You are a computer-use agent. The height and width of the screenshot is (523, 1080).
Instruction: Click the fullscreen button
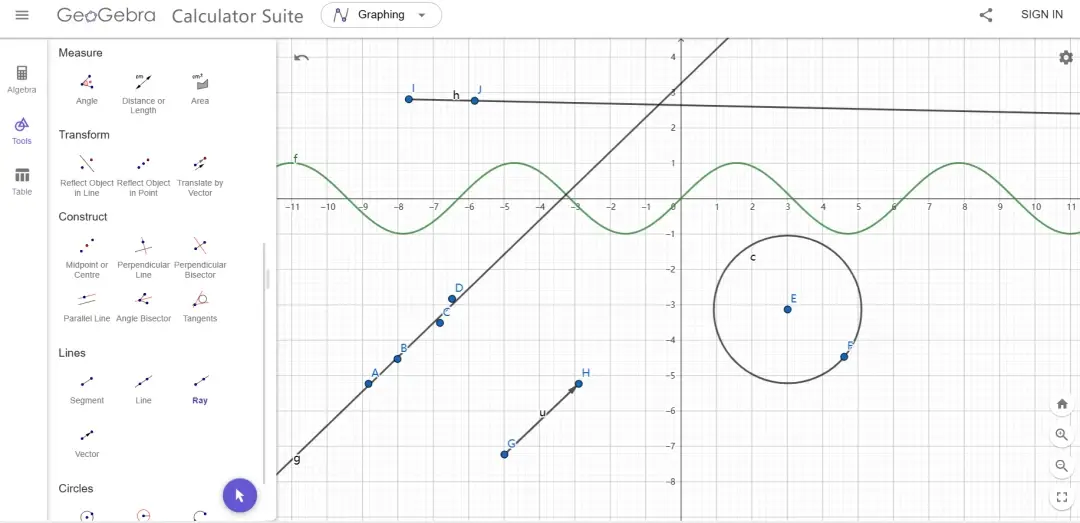click(x=1062, y=497)
